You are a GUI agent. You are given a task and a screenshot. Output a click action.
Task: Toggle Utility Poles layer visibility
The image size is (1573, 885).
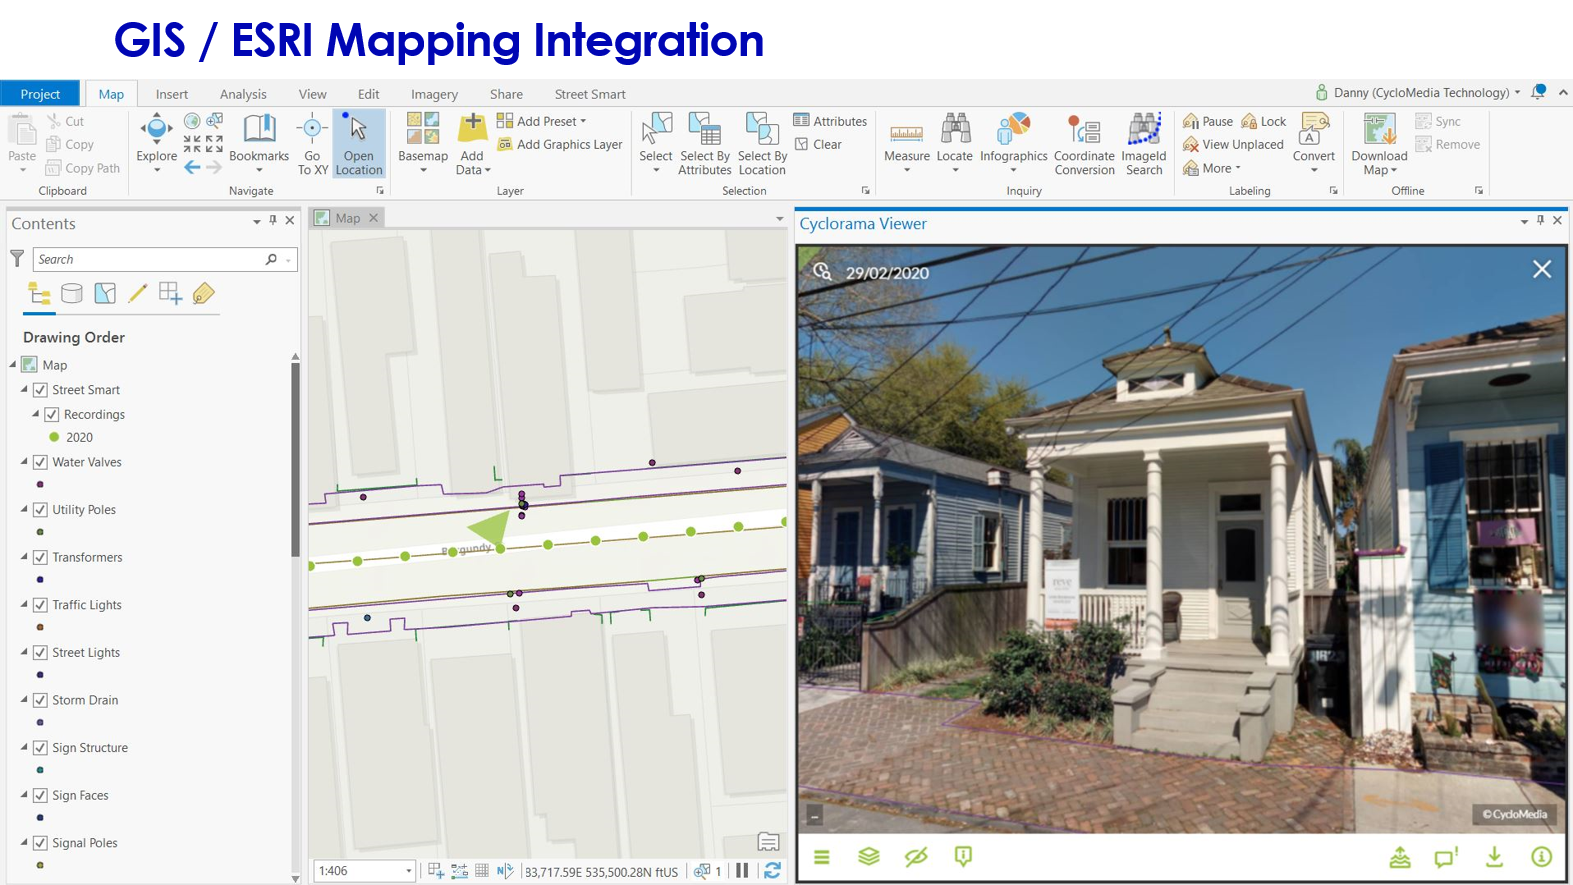[41, 510]
